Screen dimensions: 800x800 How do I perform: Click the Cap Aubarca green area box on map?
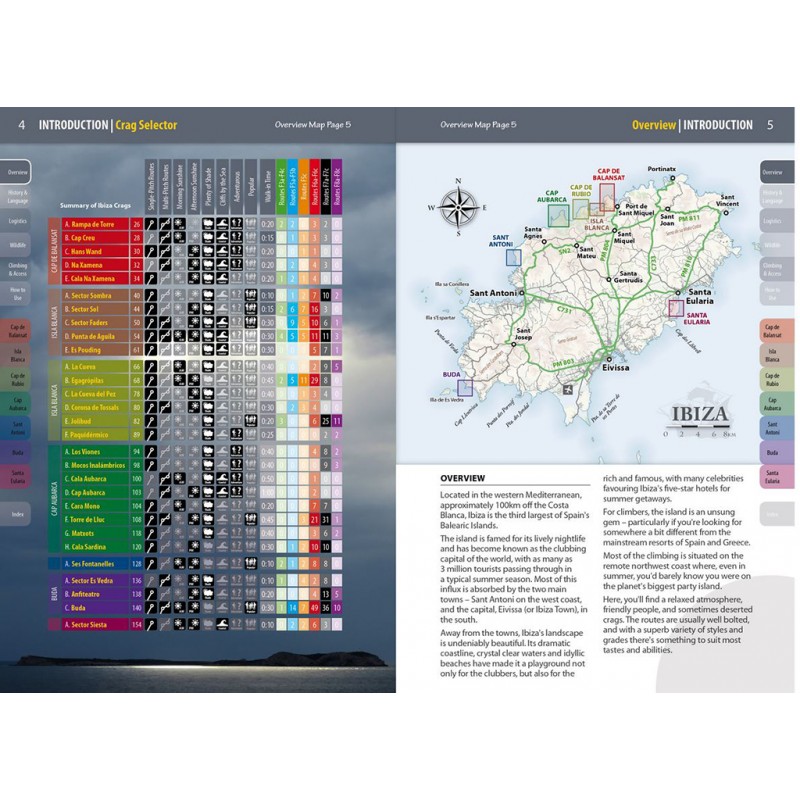558,209
